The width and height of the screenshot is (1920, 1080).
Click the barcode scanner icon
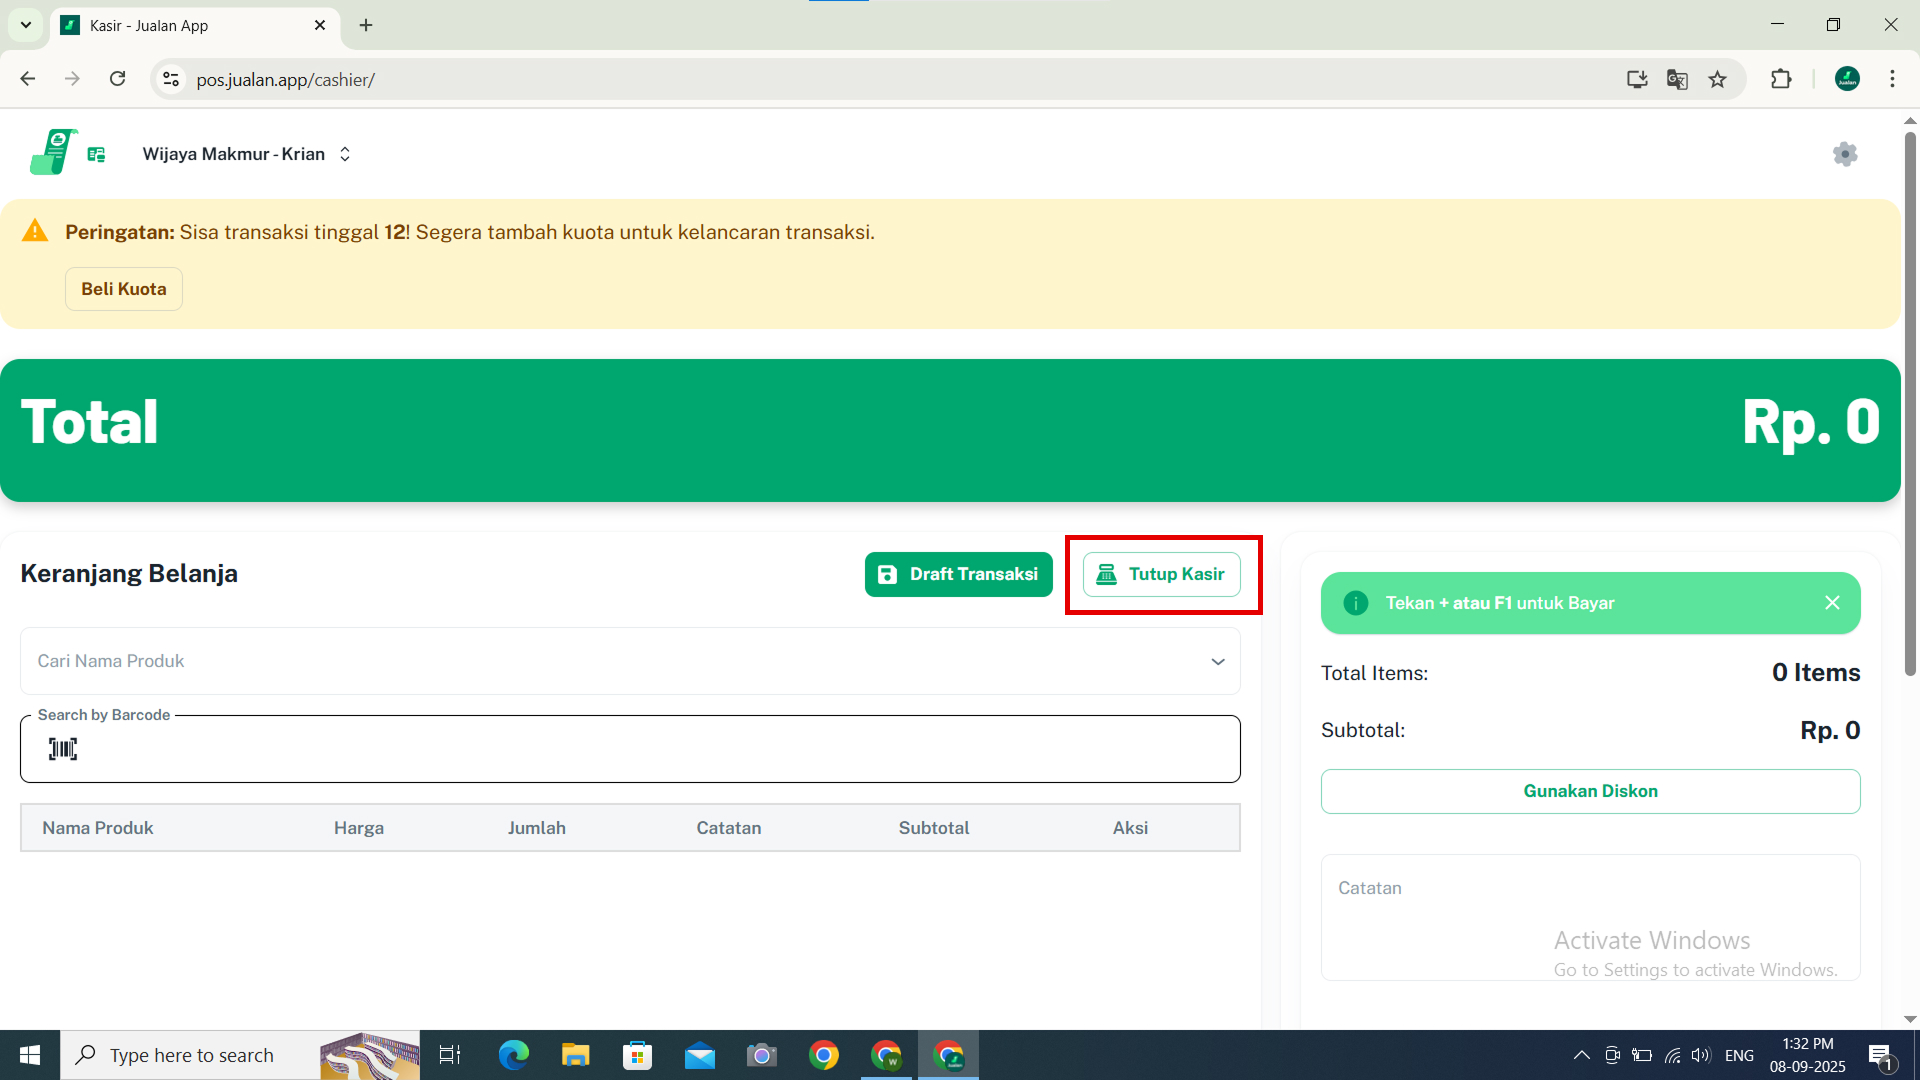63,749
